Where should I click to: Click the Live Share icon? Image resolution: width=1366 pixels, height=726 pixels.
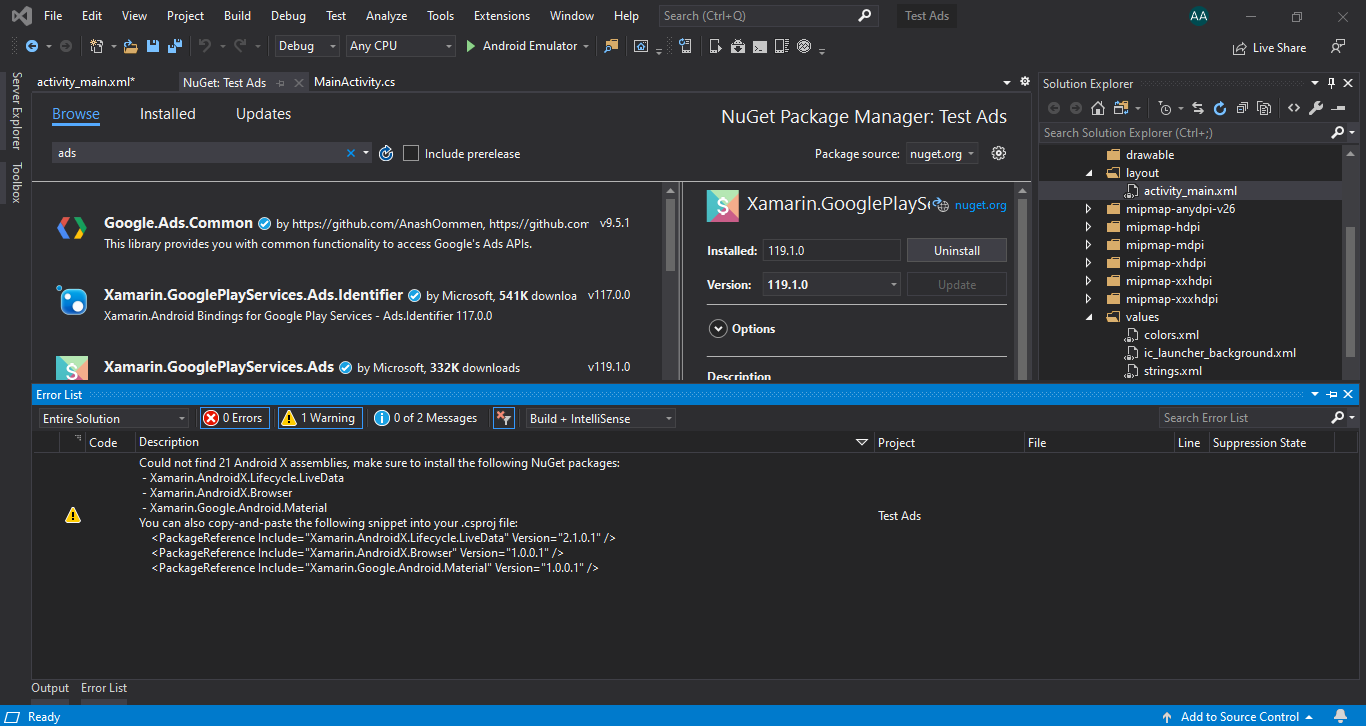[1240, 47]
